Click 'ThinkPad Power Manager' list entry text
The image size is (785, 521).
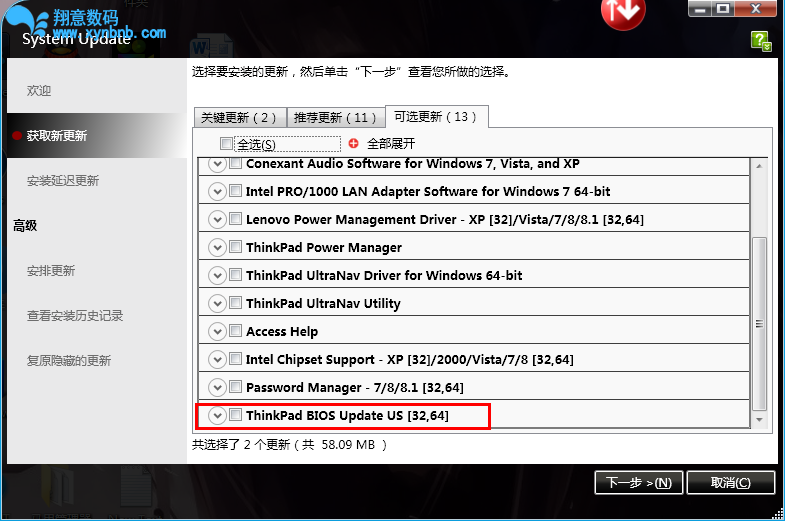click(324, 248)
